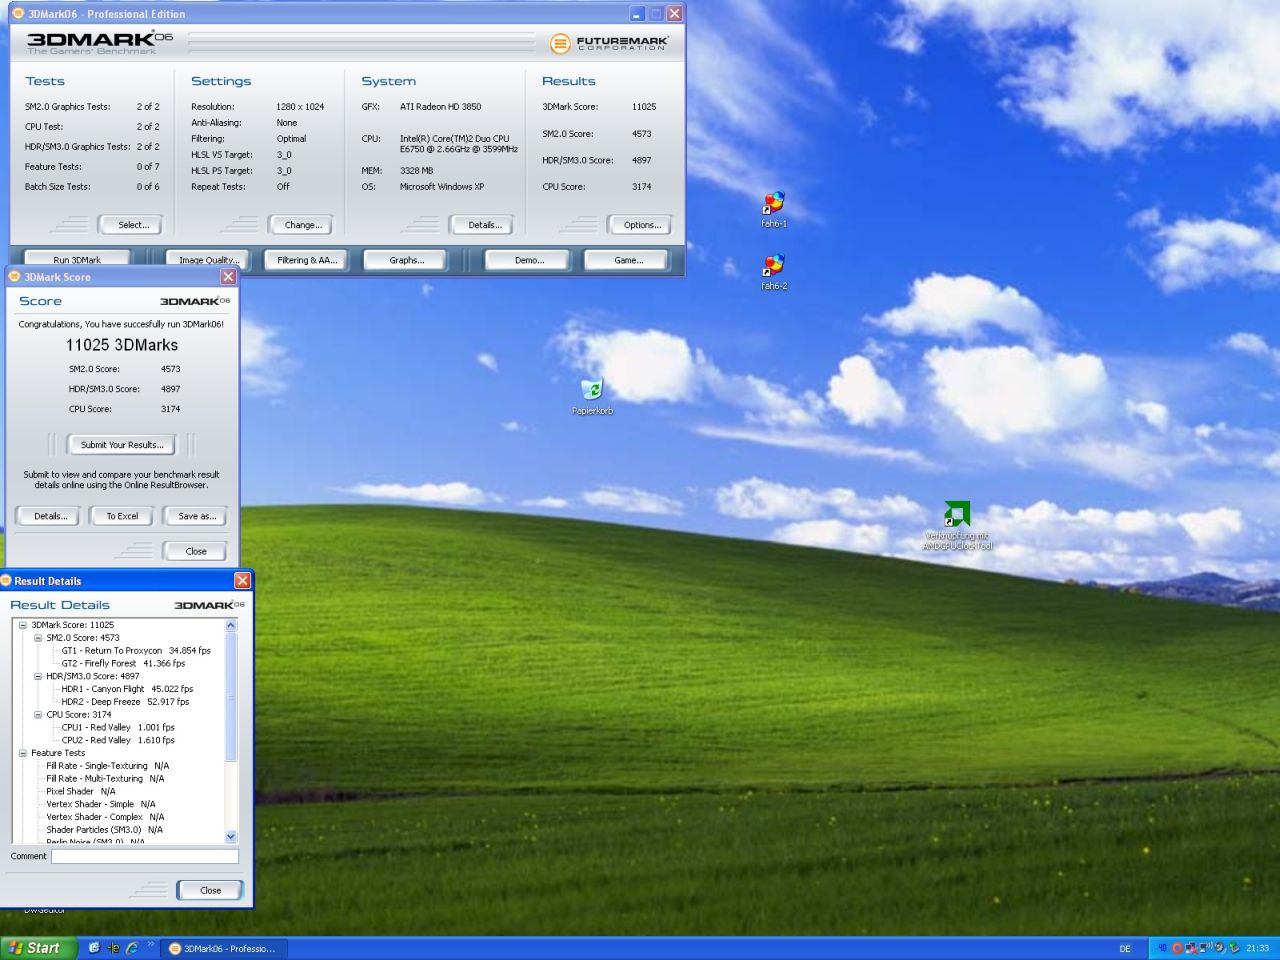Collapse the HDR/SM3.0 Score: 4897 node

tap(38, 676)
